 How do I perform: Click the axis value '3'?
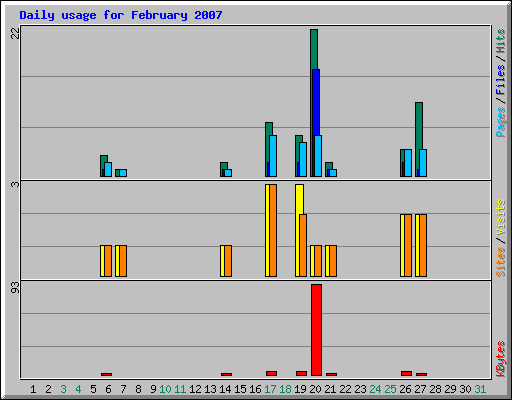(x=15, y=184)
